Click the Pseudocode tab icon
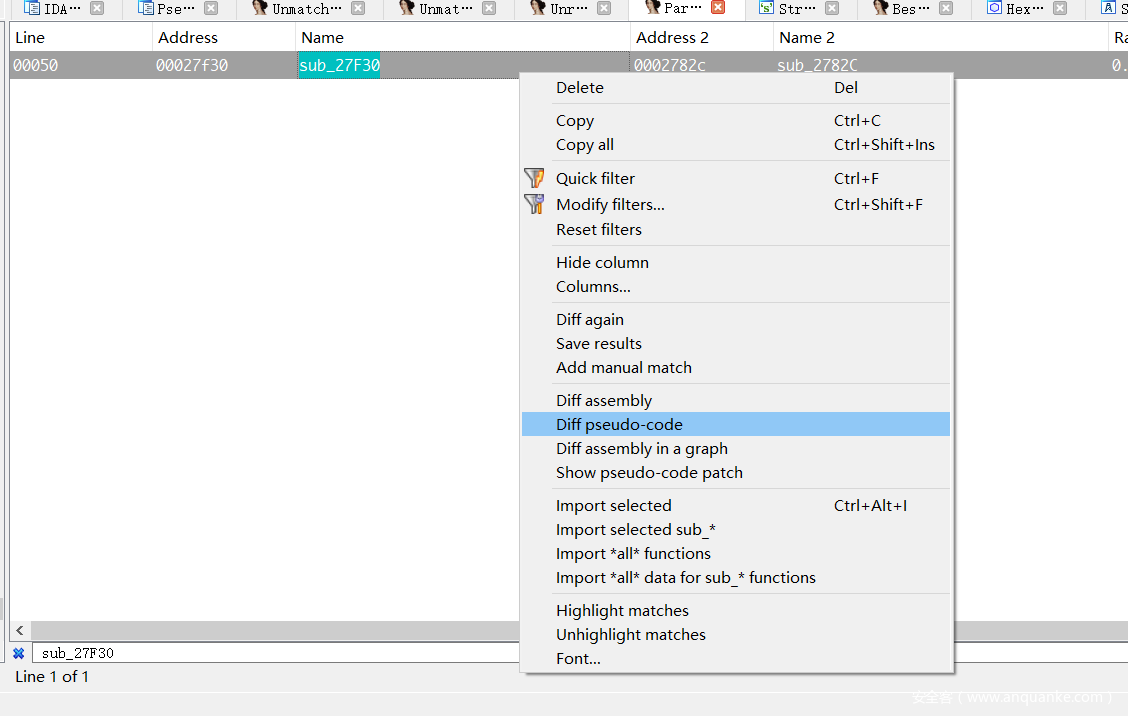 (x=146, y=8)
